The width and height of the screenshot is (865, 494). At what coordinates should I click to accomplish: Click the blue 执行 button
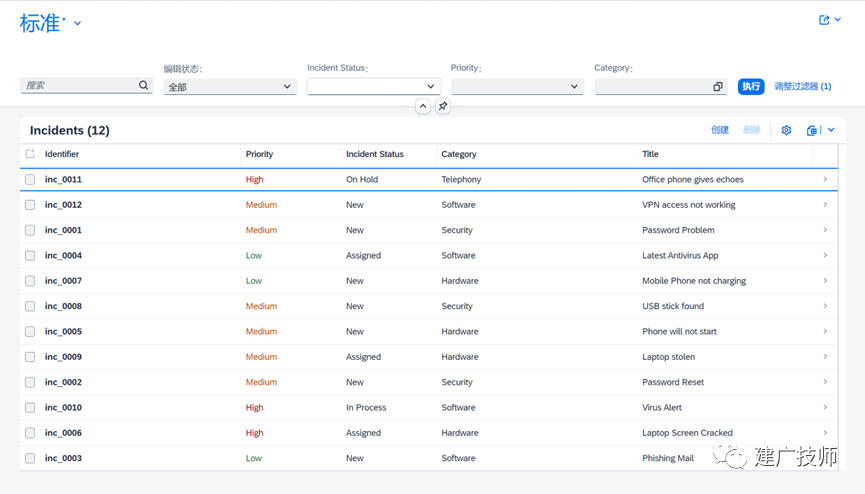[751, 86]
